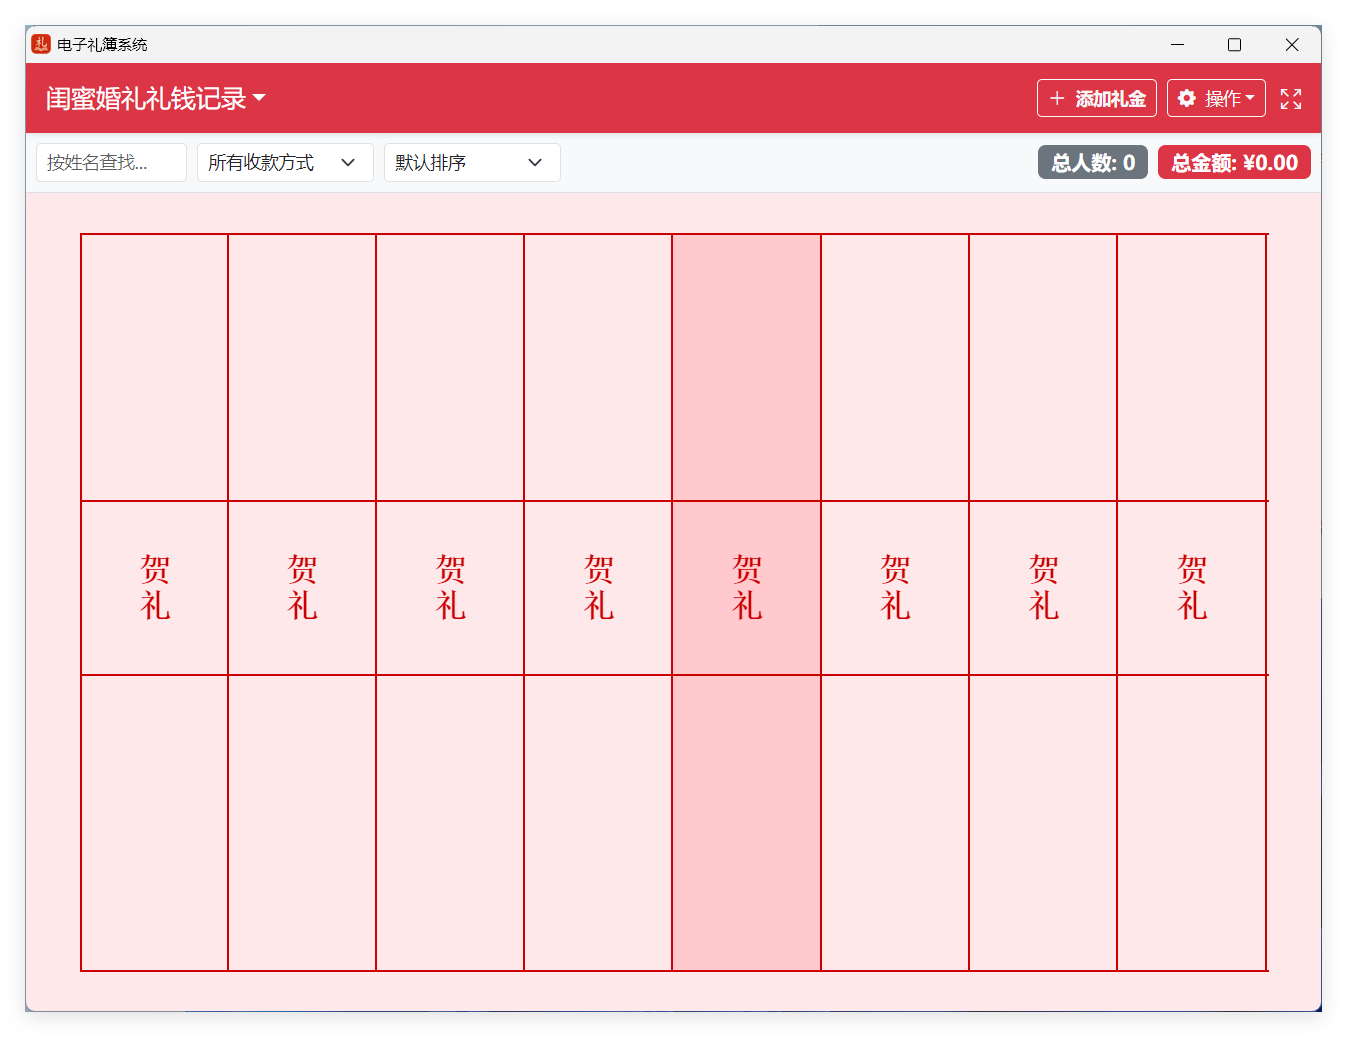Click the fullscreen expand icon
The width and height of the screenshot is (1347, 1037).
(x=1291, y=99)
